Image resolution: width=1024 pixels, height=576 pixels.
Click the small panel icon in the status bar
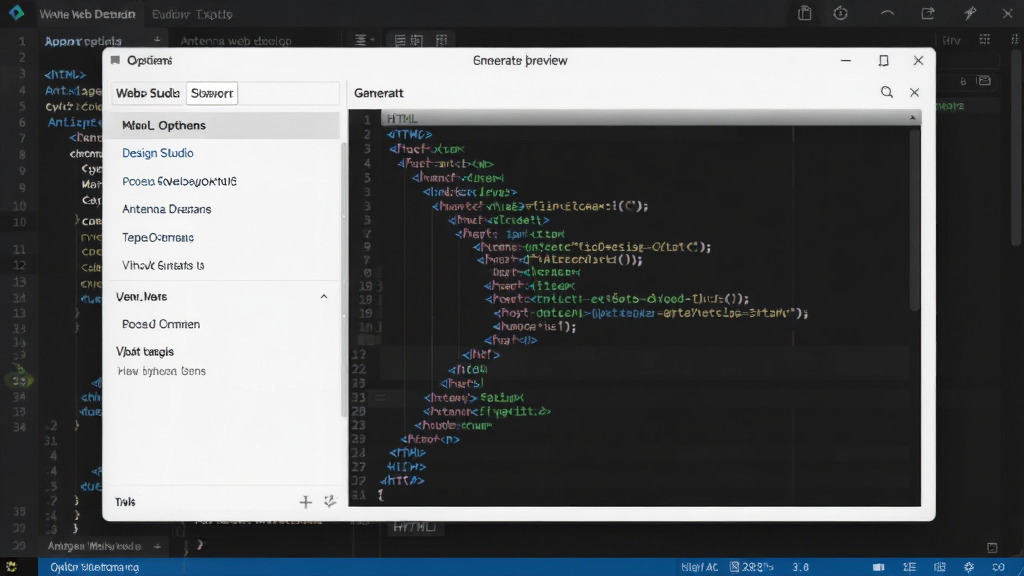coord(878,567)
